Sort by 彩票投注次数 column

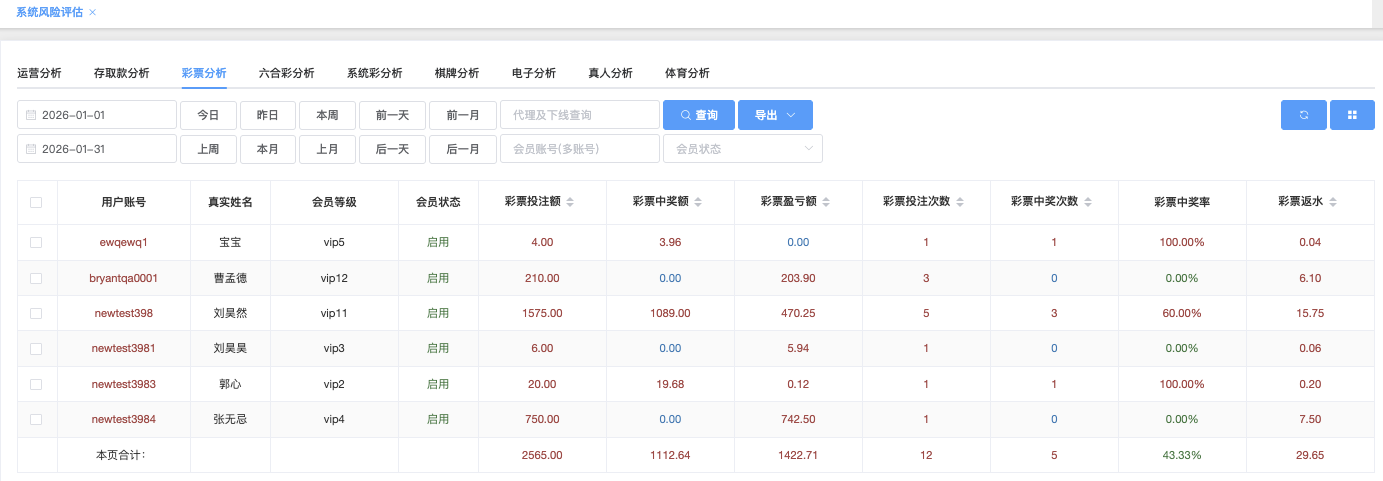[961, 202]
